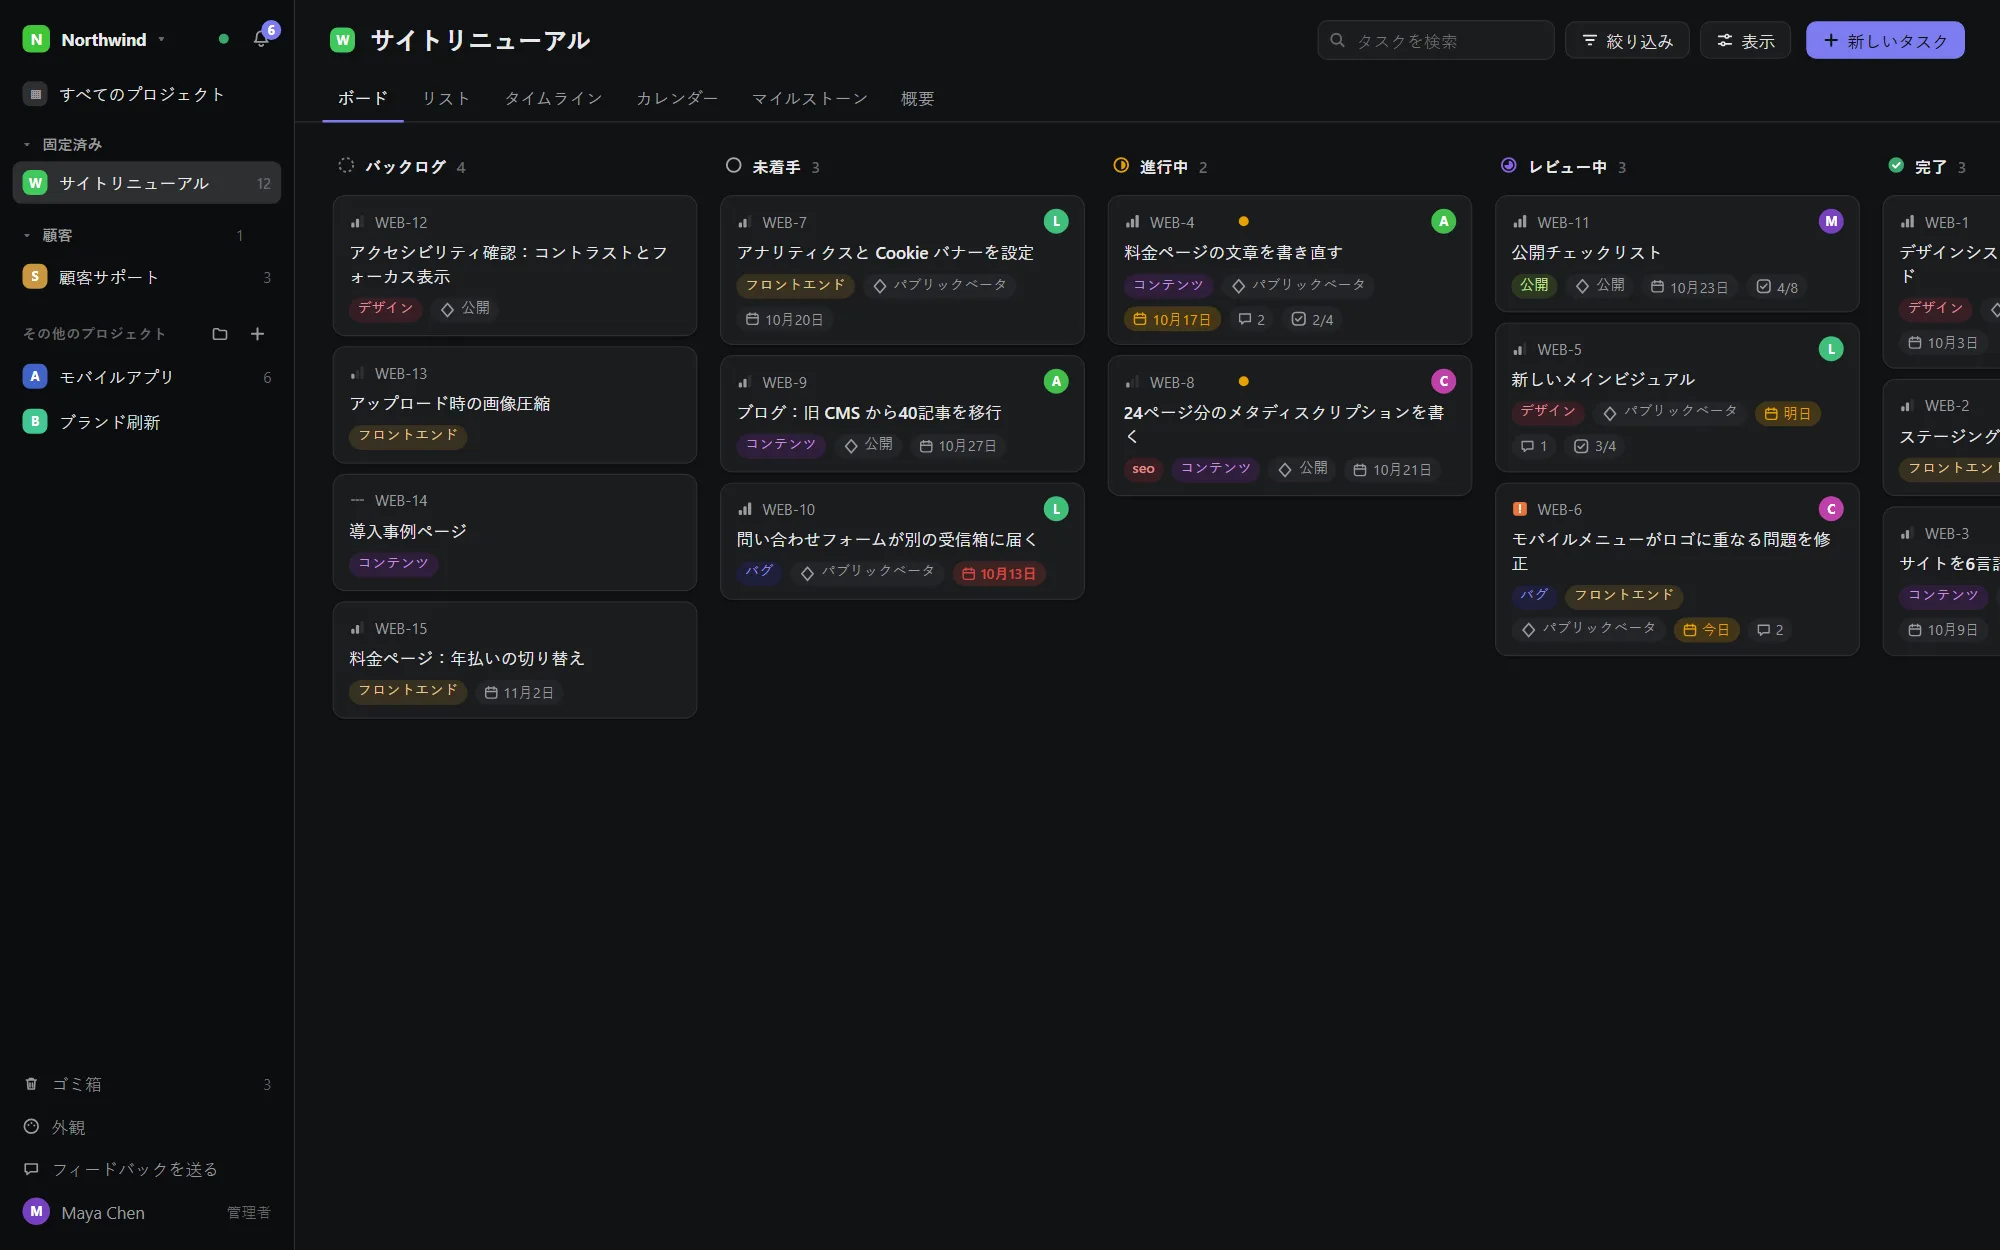Screen dimensions: 2000x1250
Task: Click the 新しいタスク button
Action: point(1885,41)
